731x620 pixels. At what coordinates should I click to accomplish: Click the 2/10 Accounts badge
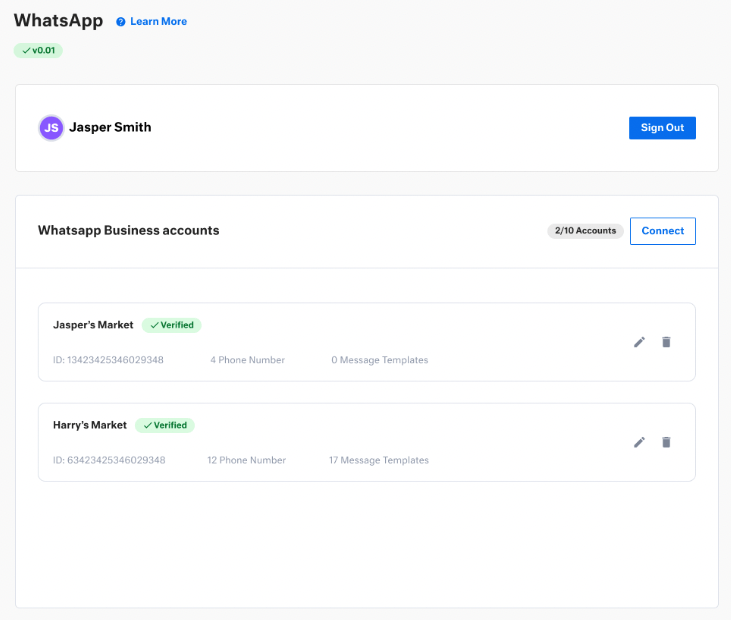(585, 231)
